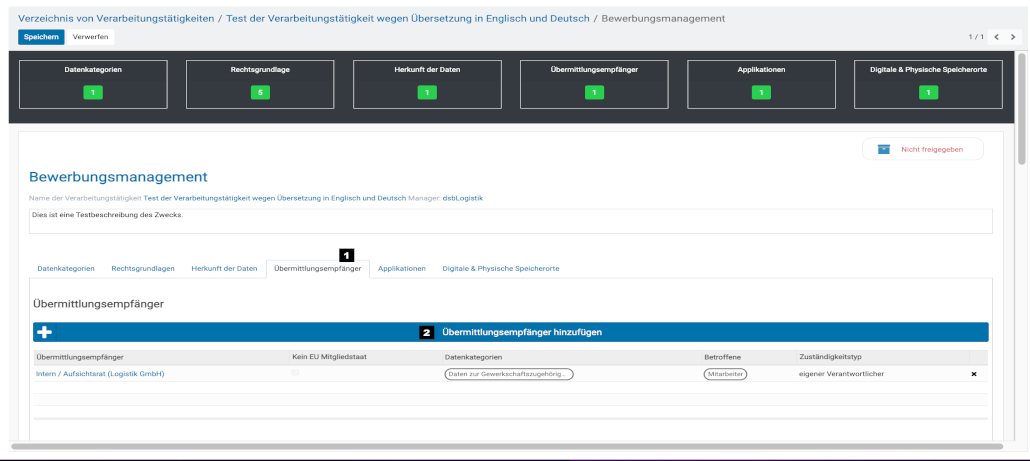1030x461 pixels.
Task: Open the Datenkategorien stat box
Action: pyautogui.click(x=93, y=83)
